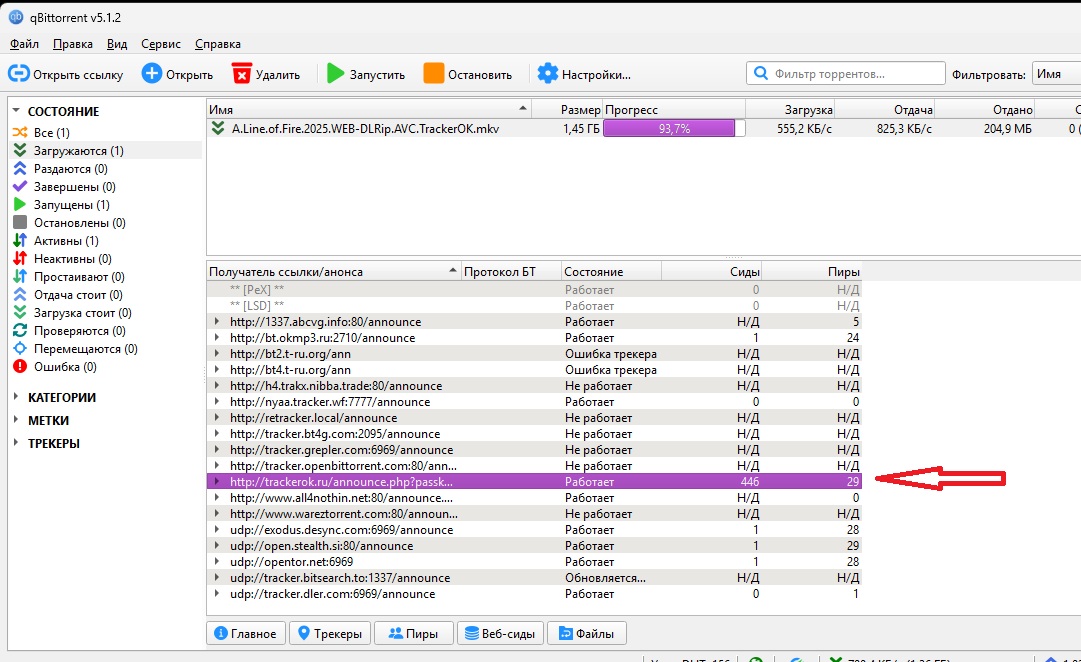
Task: Select the red Error filter icon
Action: coord(19,367)
